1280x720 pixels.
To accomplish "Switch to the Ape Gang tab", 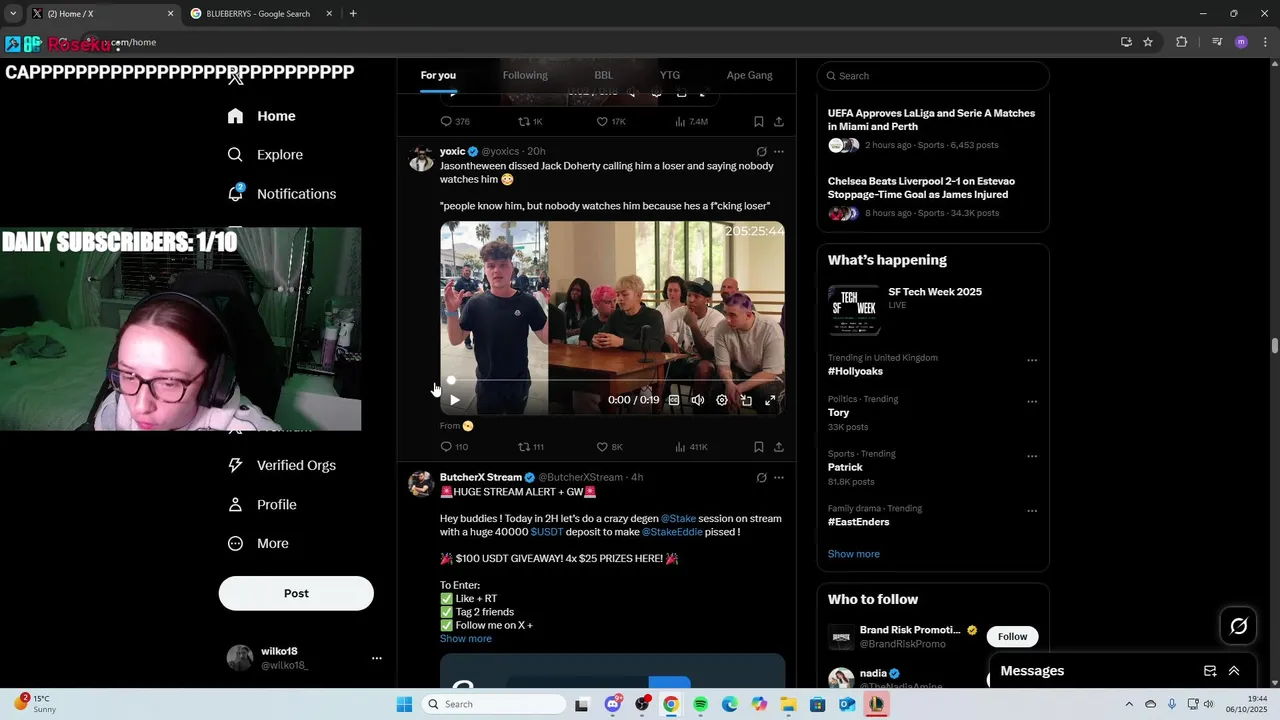I will (749, 75).
